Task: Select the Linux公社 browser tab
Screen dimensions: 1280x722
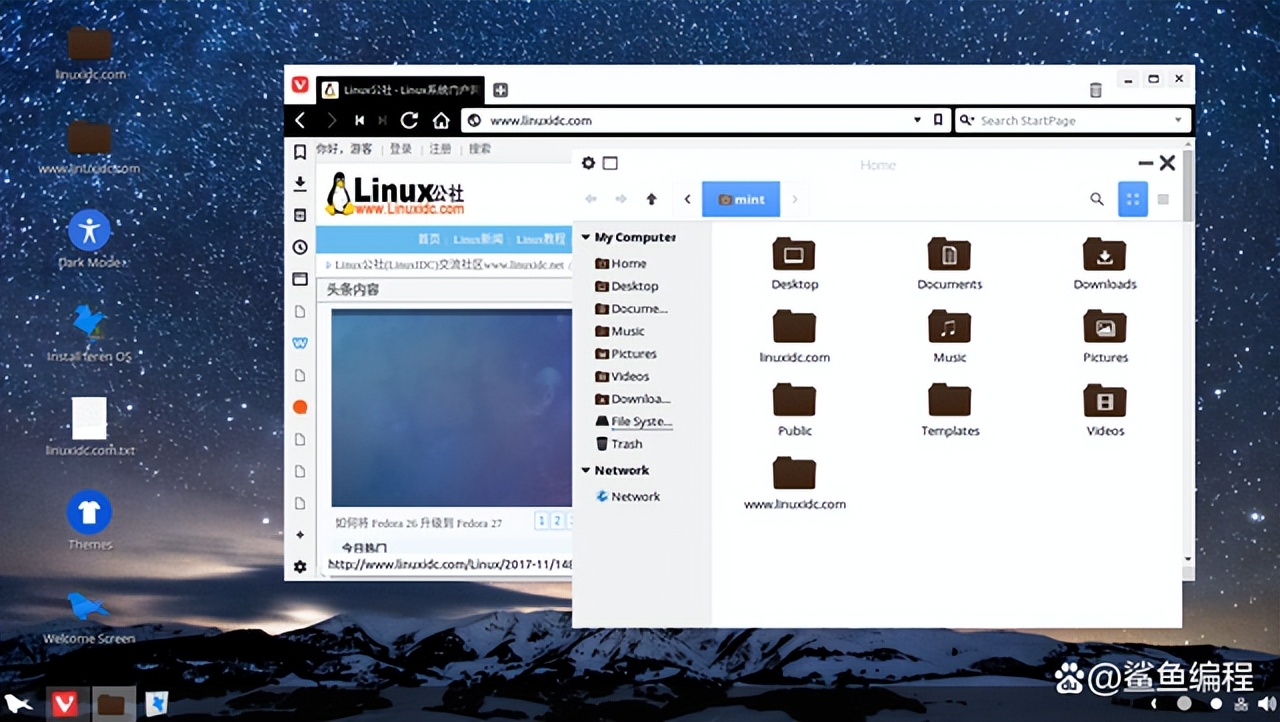Action: (x=400, y=88)
